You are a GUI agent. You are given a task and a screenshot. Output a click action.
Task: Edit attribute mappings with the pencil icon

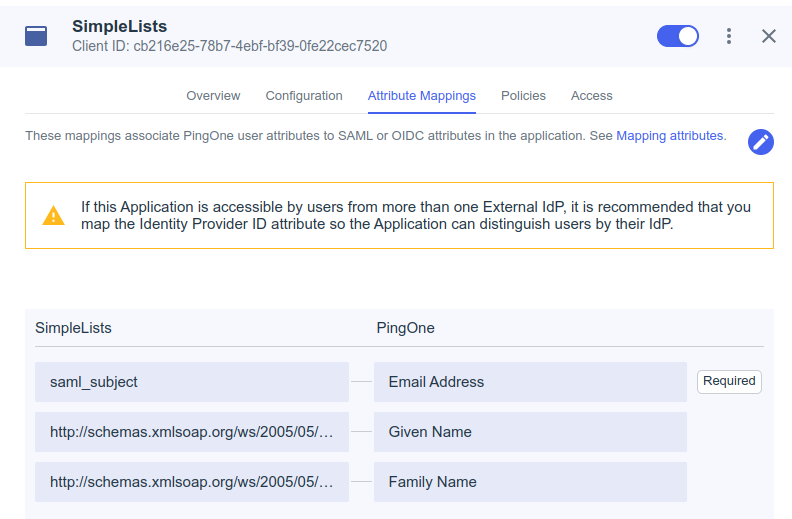[x=761, y=142]
